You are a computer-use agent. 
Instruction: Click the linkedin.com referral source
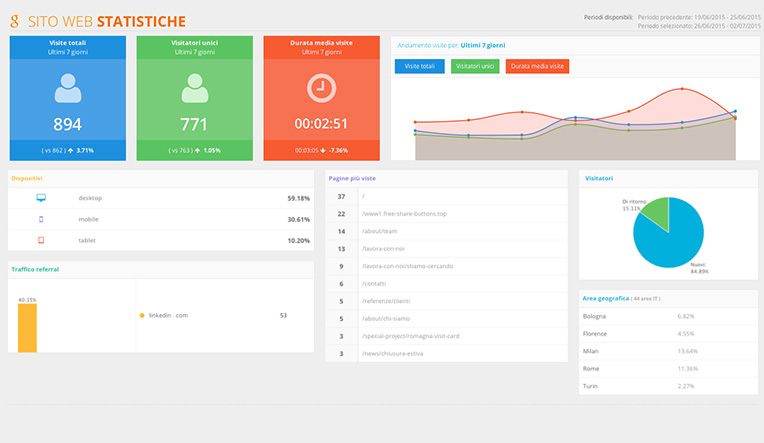169,315
